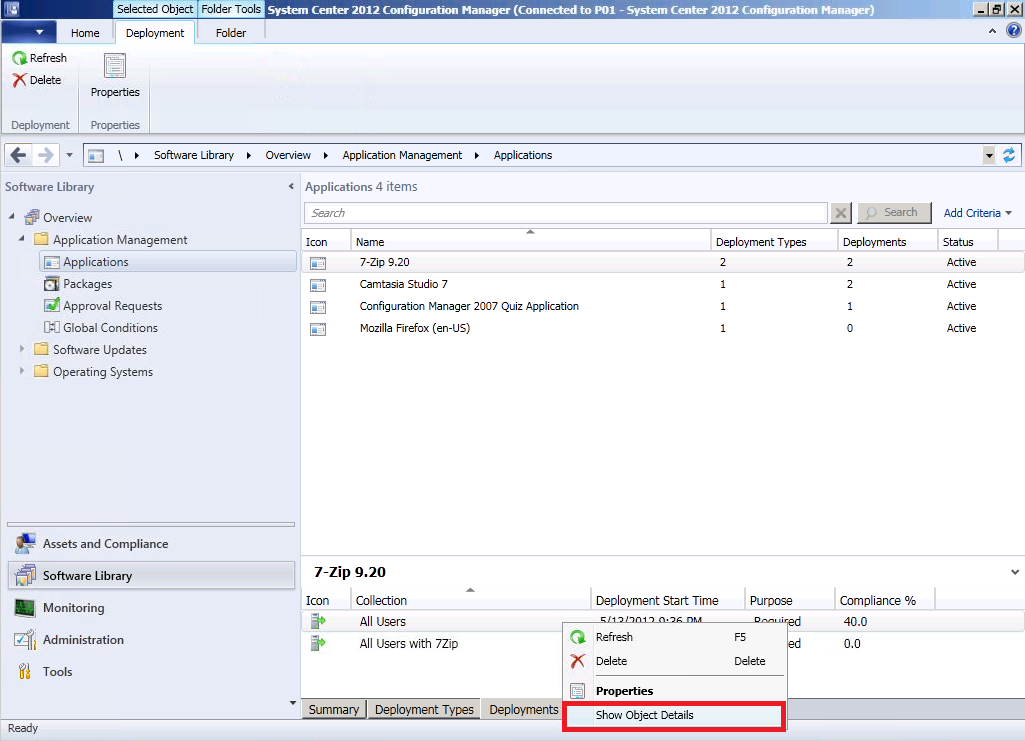Select the Deployment ribbon tab

[155, 33]
